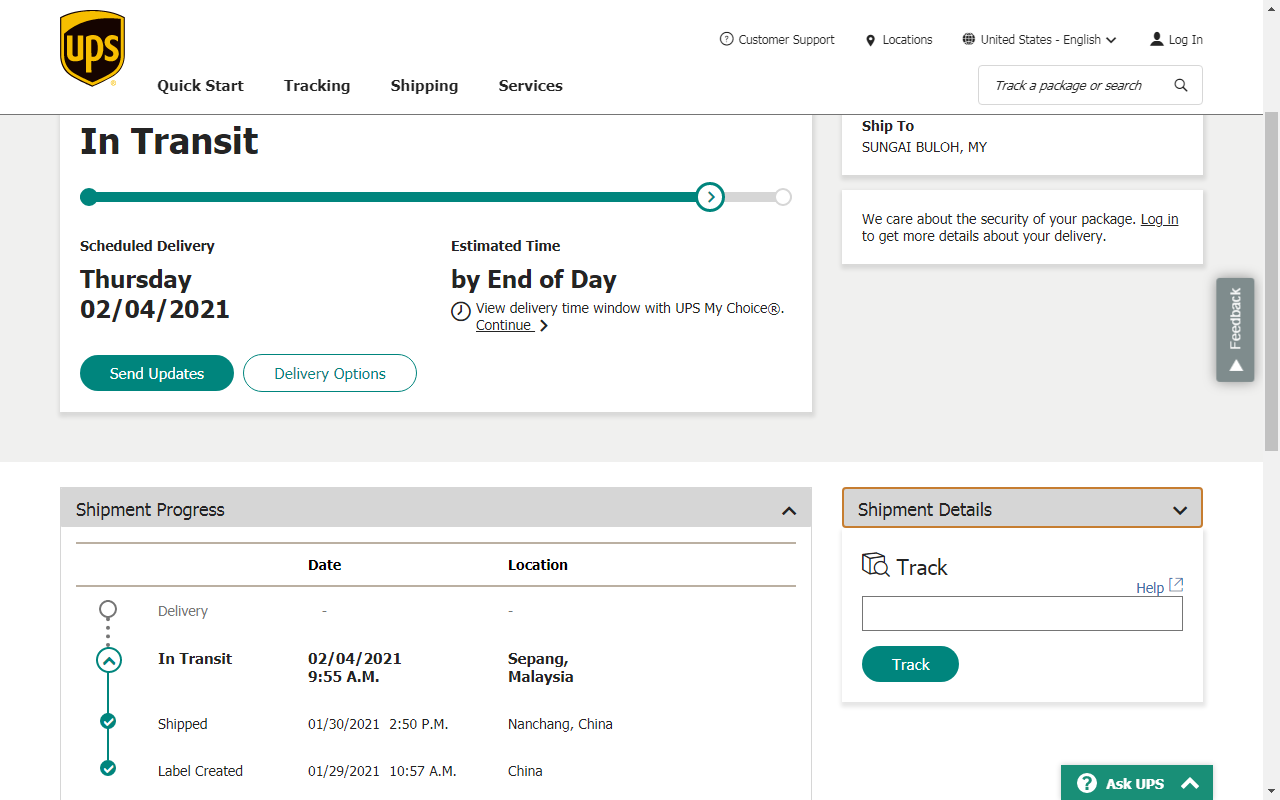Image resolution: width=1280 pixels, height=800 pixels.
Task: Follow the Continue link for My Choice
Action: 504,325
